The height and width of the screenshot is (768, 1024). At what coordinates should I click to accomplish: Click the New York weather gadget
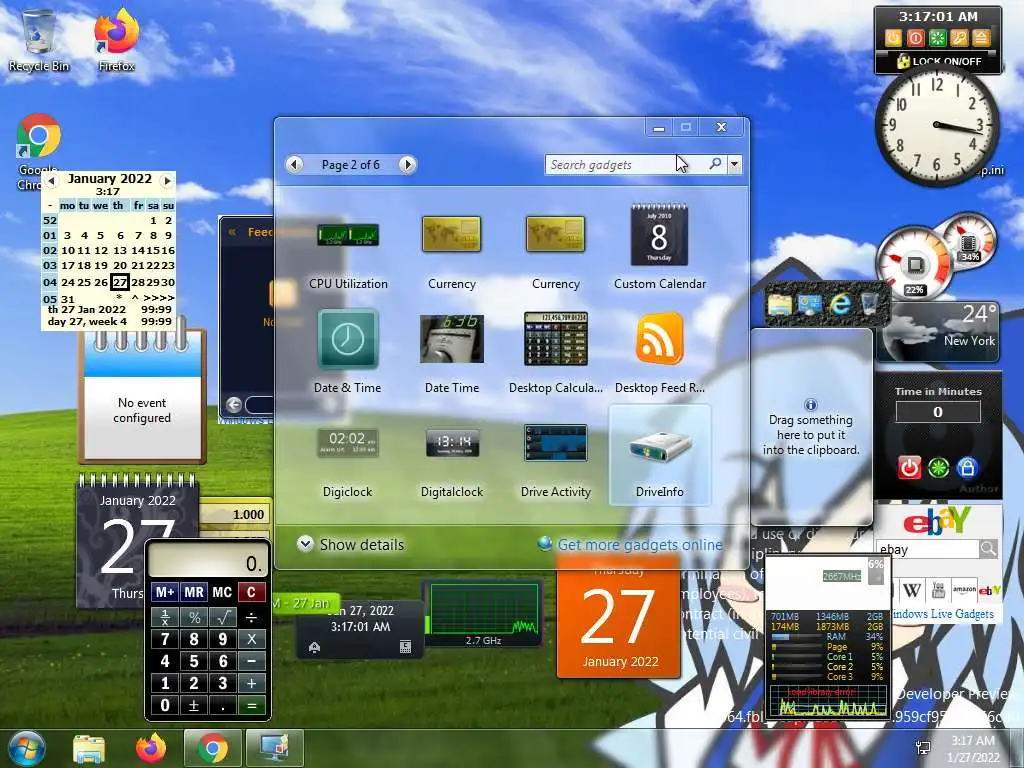pos(938,332)
